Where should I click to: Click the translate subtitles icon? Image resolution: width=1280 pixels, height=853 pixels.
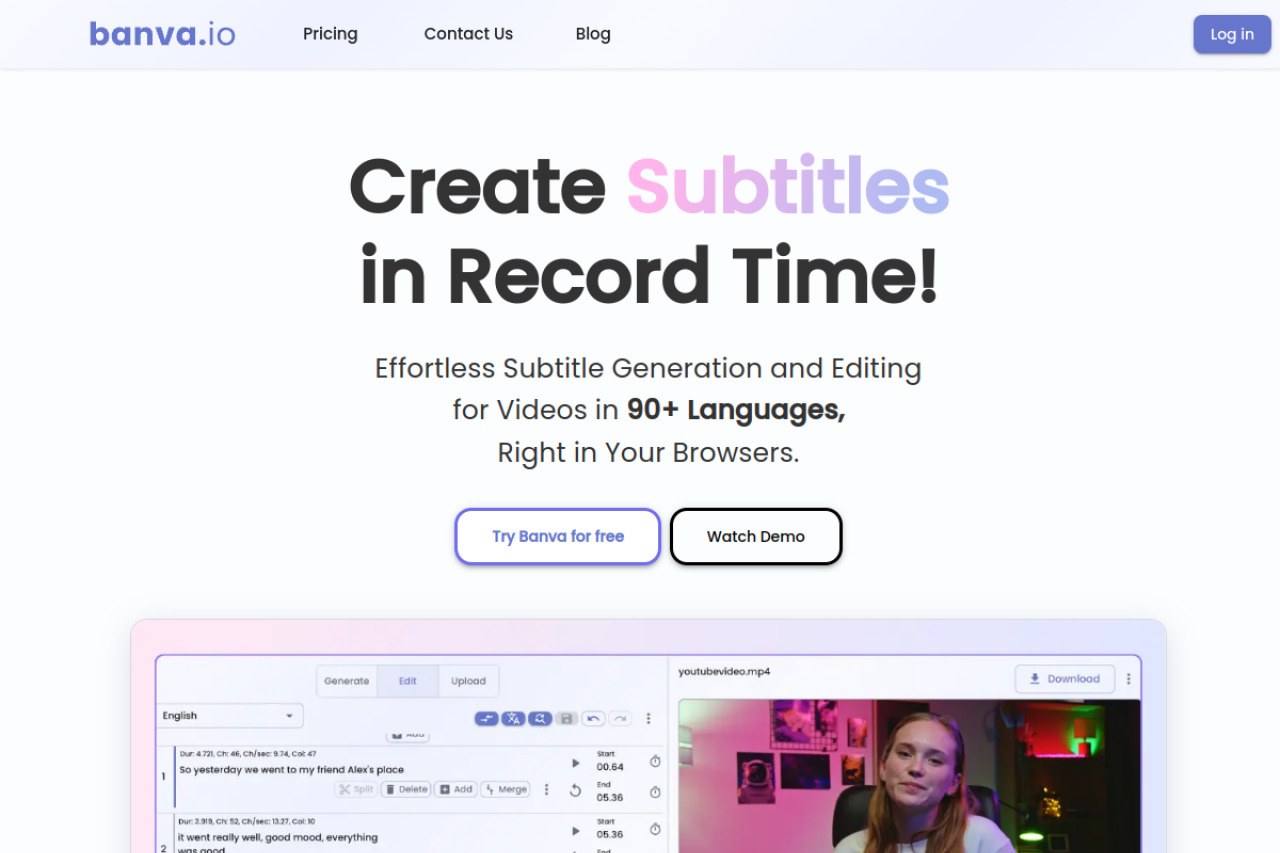click(513, 718)
